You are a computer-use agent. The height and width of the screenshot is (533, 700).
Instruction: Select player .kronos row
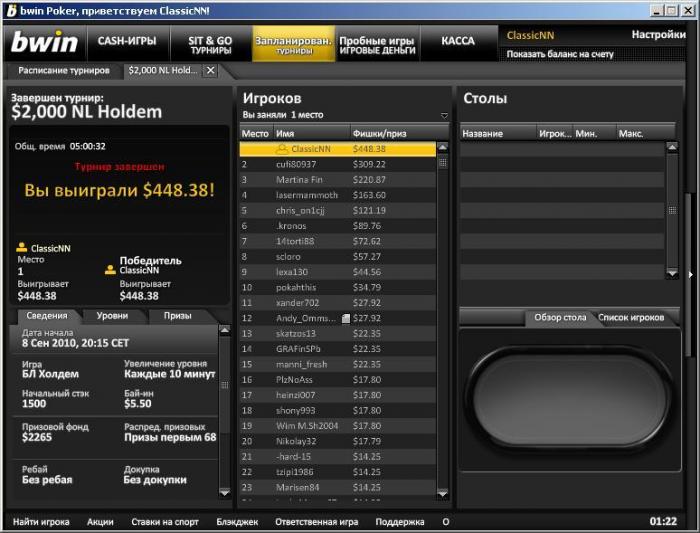click(338, 226)
